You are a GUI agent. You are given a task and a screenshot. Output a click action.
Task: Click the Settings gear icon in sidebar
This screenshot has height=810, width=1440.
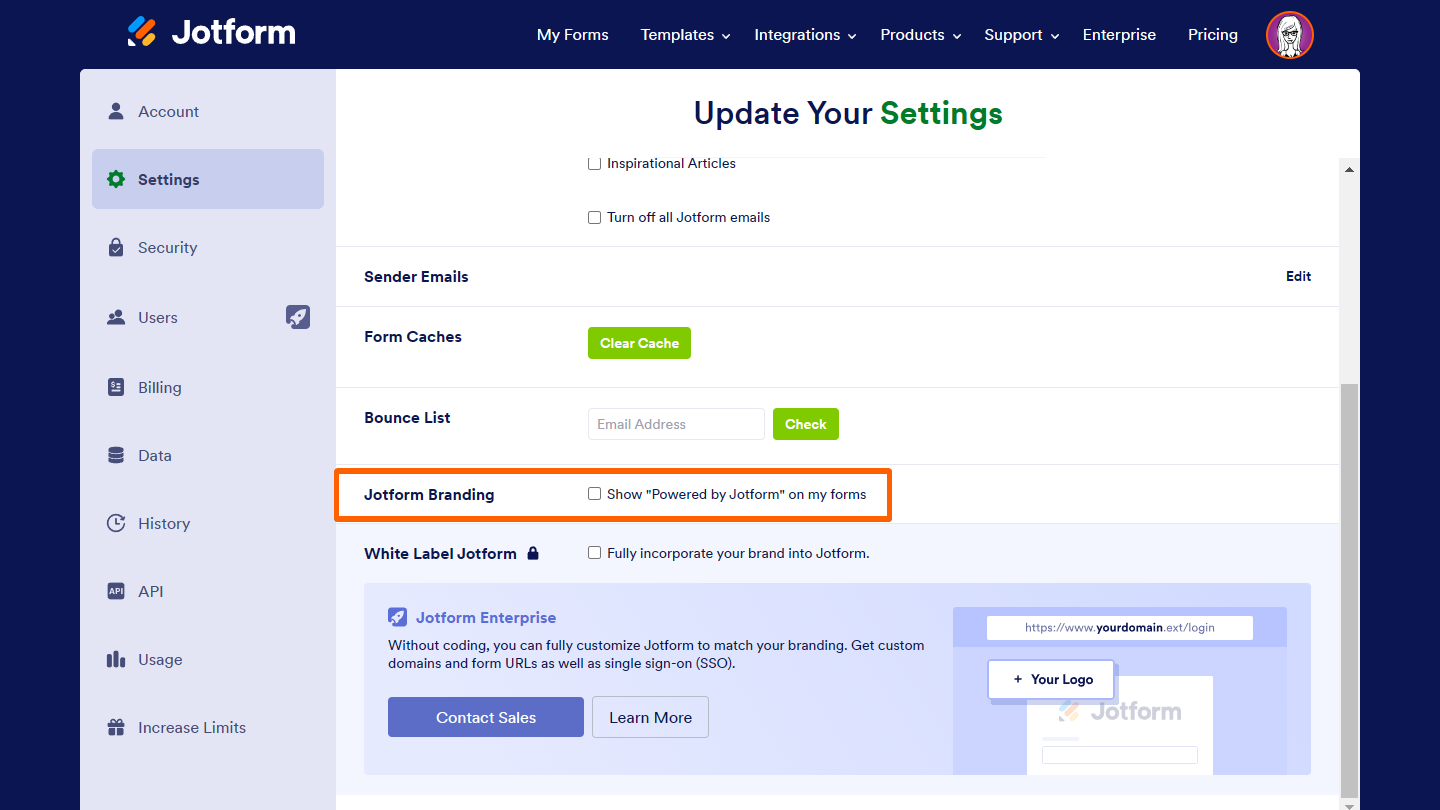point(116,179)
